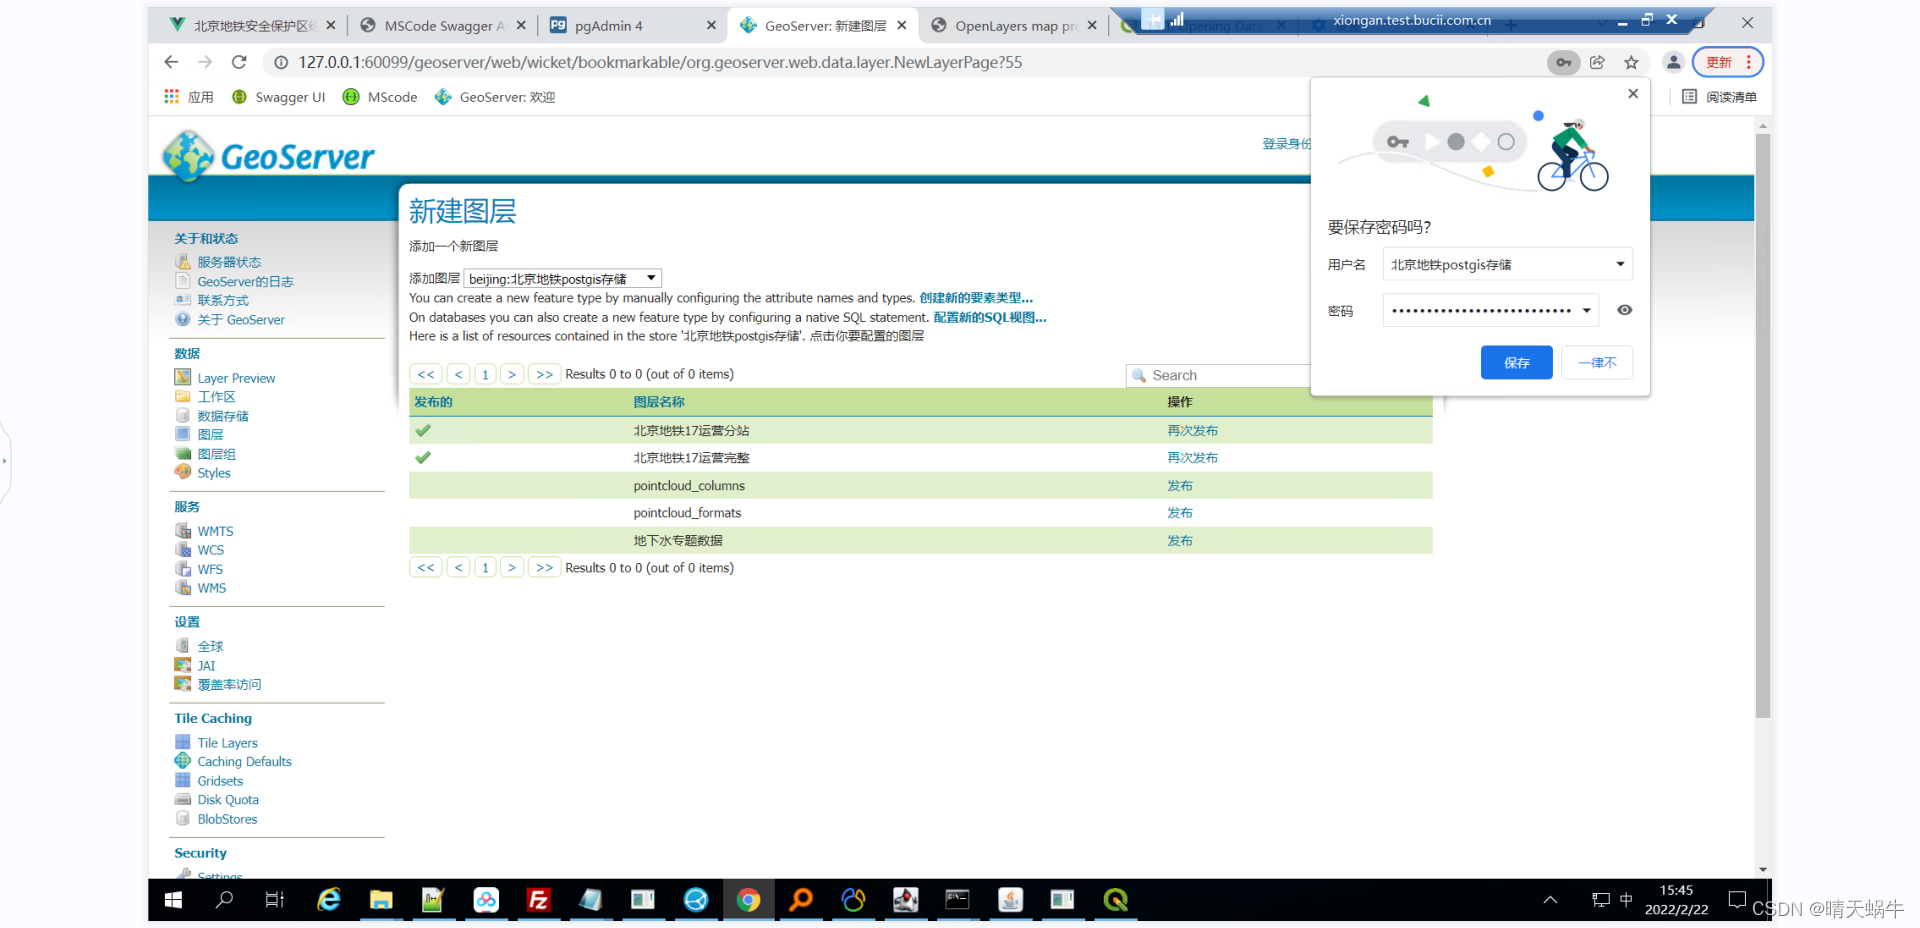This screenshot has width=1920, height=928.
Task: Bookmark the page with the star icon
Action: pos(1632,62)
